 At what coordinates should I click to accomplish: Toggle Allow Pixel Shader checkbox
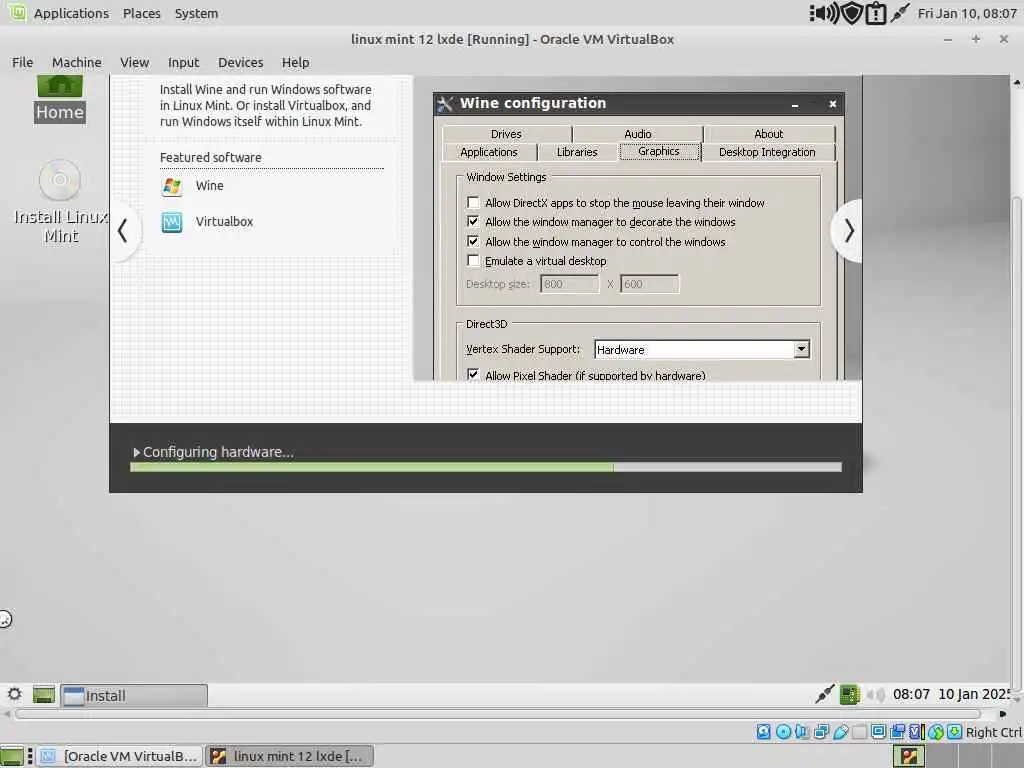point(473,375)
